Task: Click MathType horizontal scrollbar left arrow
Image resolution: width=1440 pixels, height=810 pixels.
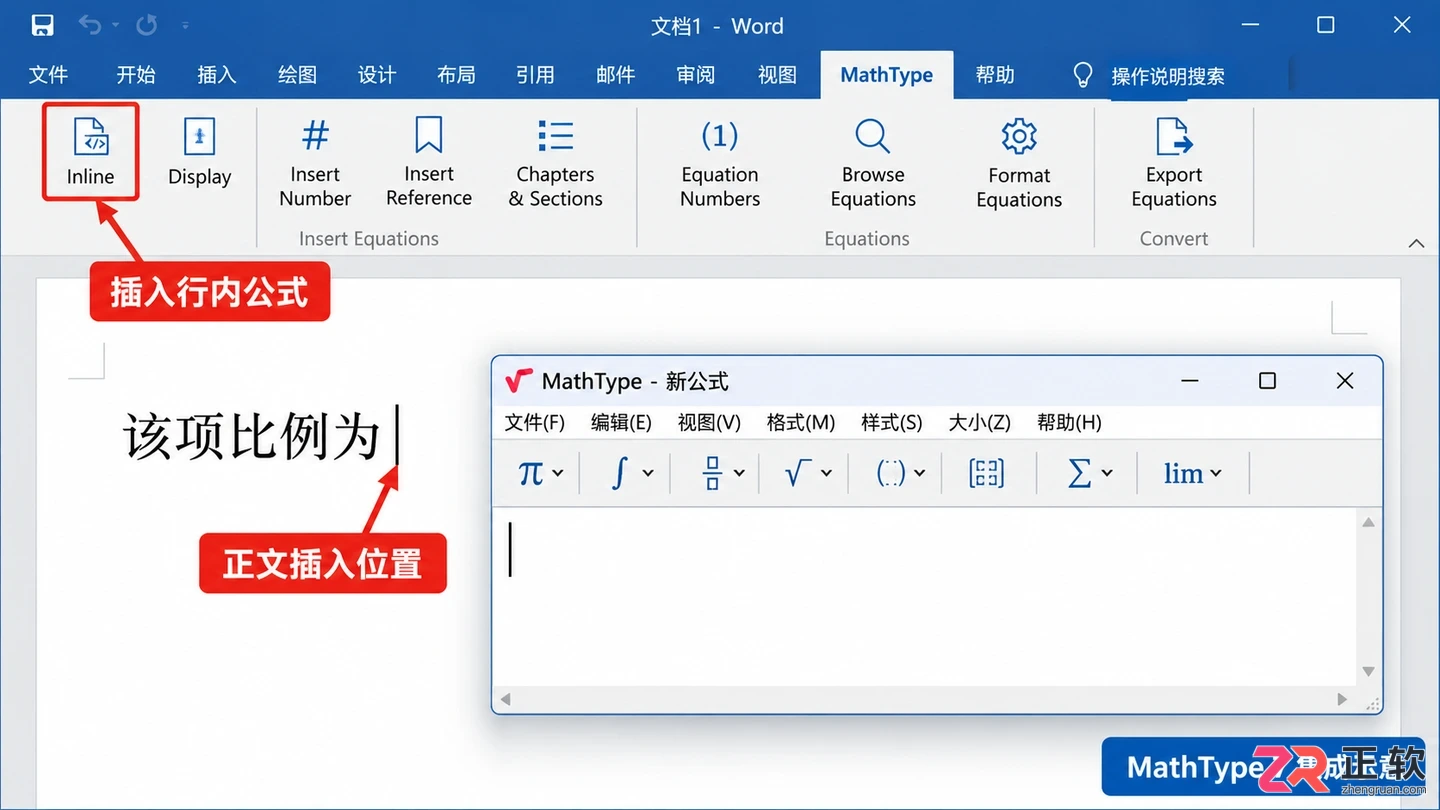Action: 506,699
